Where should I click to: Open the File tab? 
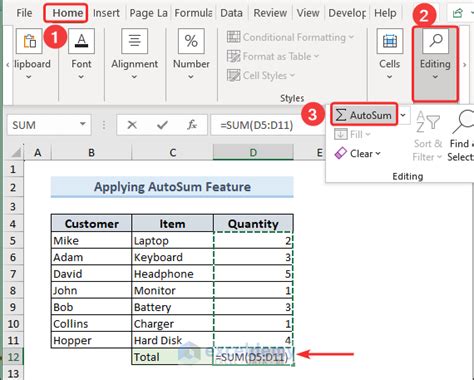[x=24, y=13]
